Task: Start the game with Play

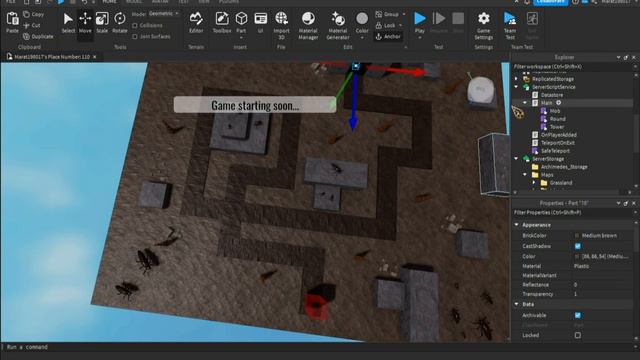Action: (420, 19)
